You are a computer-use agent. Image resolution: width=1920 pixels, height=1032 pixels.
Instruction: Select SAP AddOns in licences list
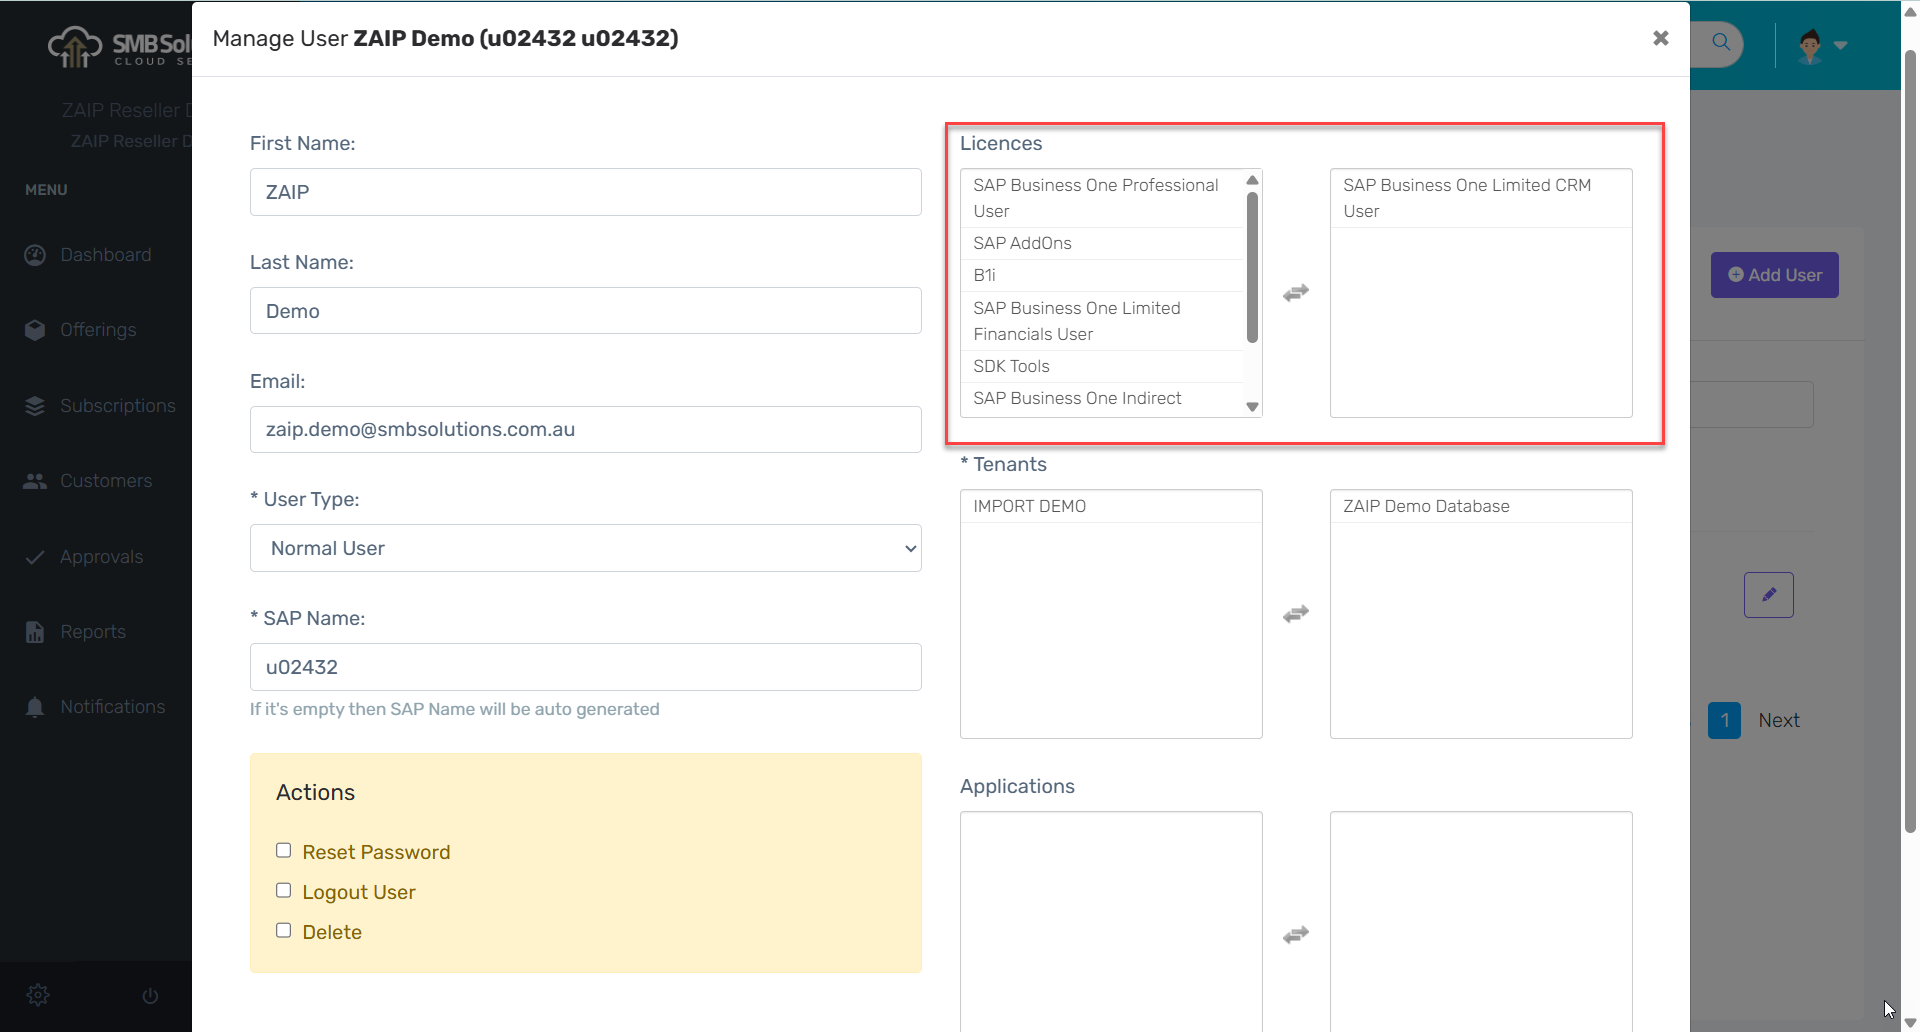(x=1102, y=243)
